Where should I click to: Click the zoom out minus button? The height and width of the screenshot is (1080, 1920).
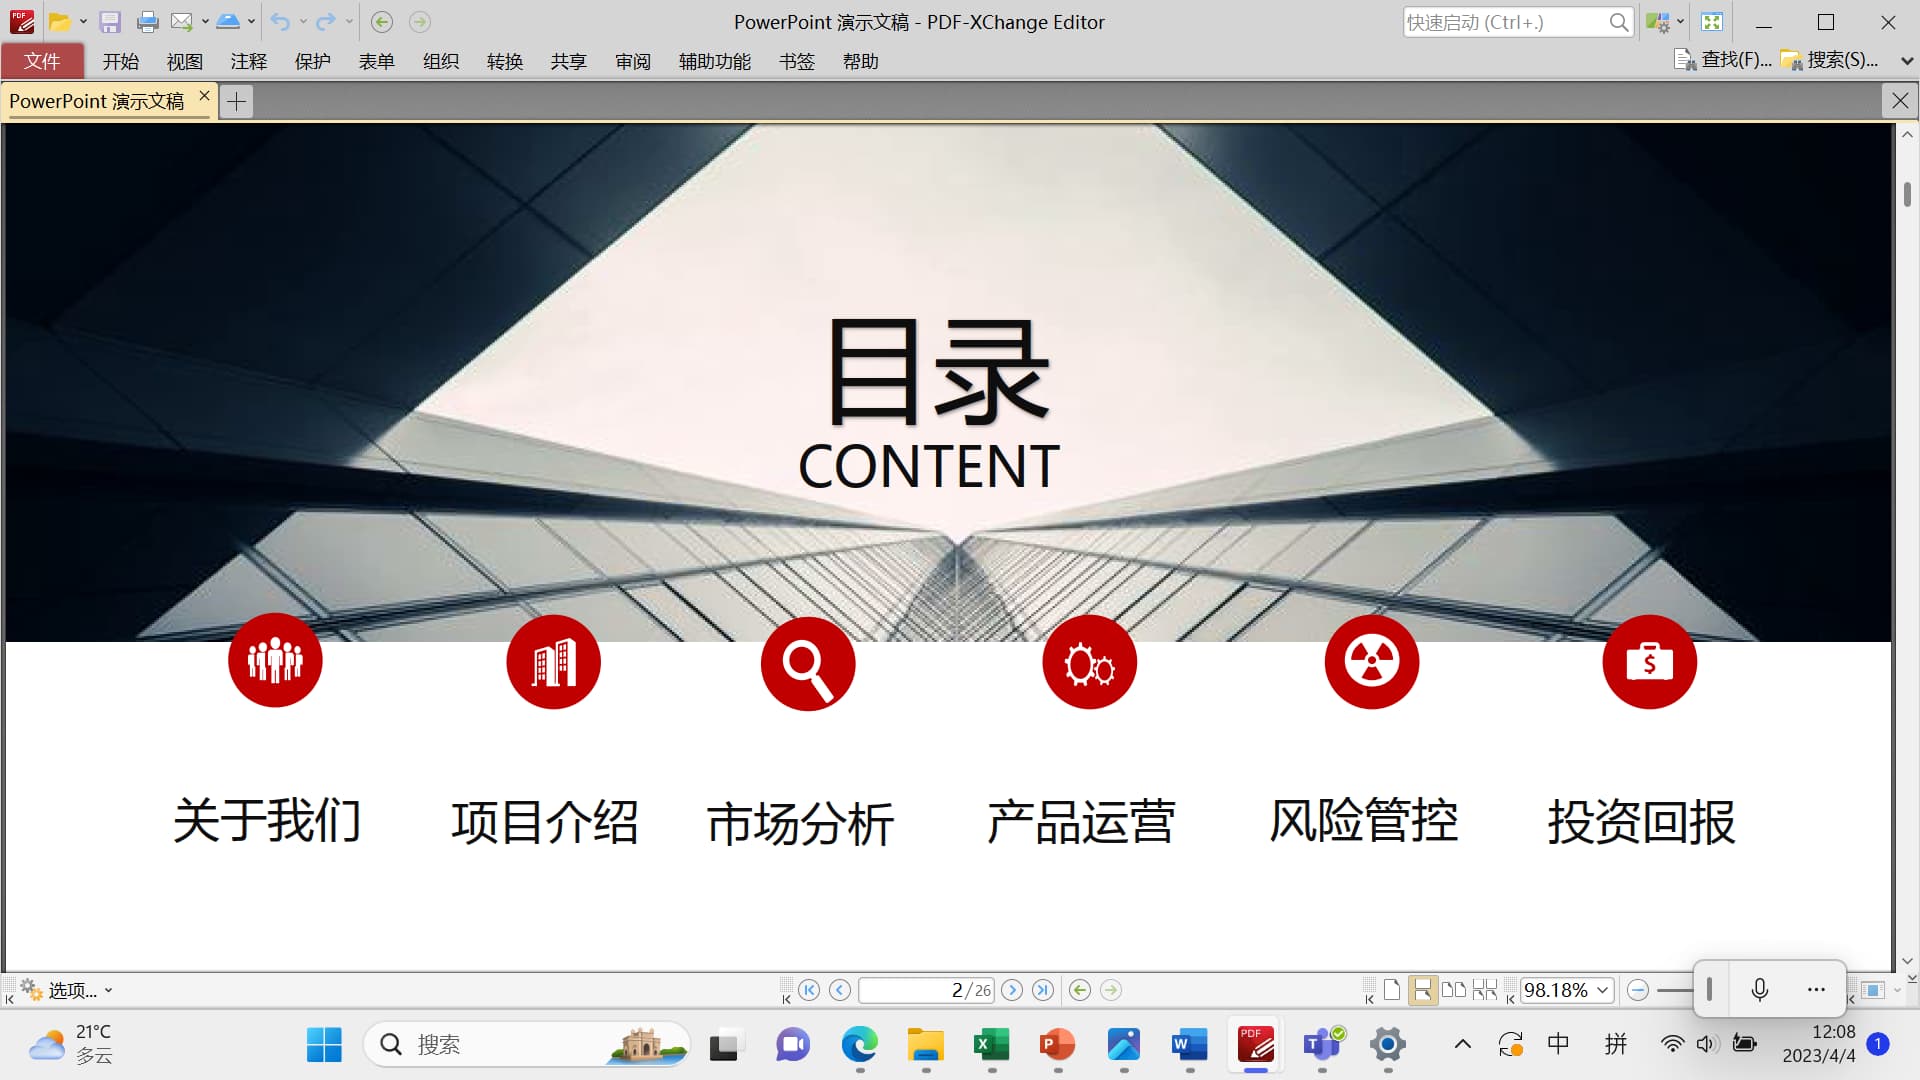pyautogui.click(x=1637, y=990)
